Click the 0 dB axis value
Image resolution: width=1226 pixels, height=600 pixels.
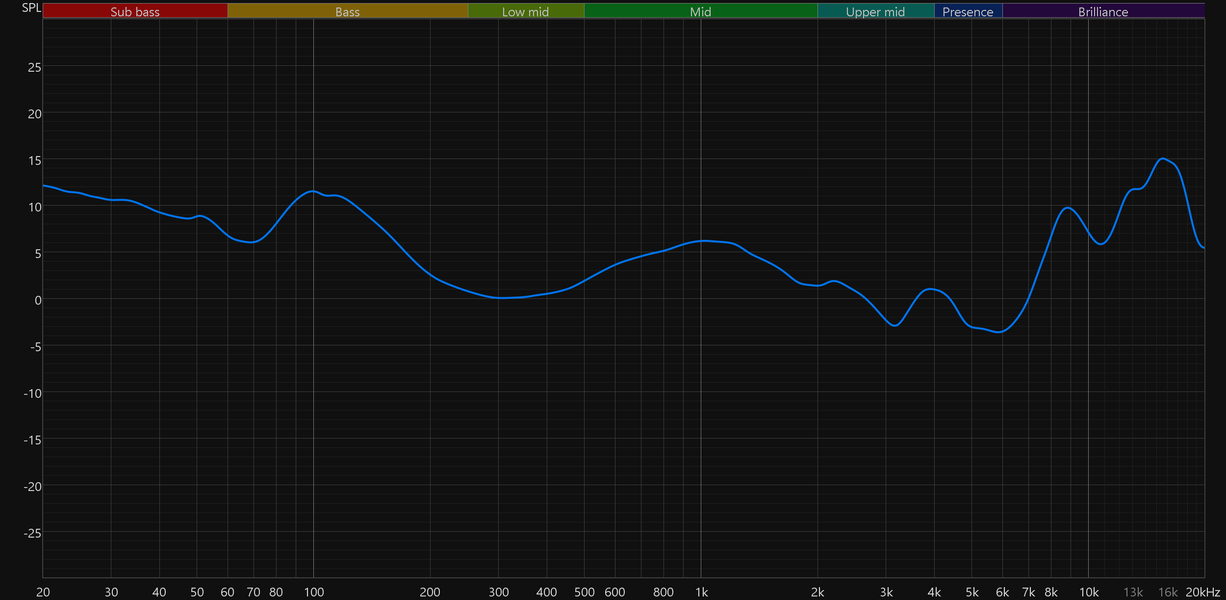[37, 300]
